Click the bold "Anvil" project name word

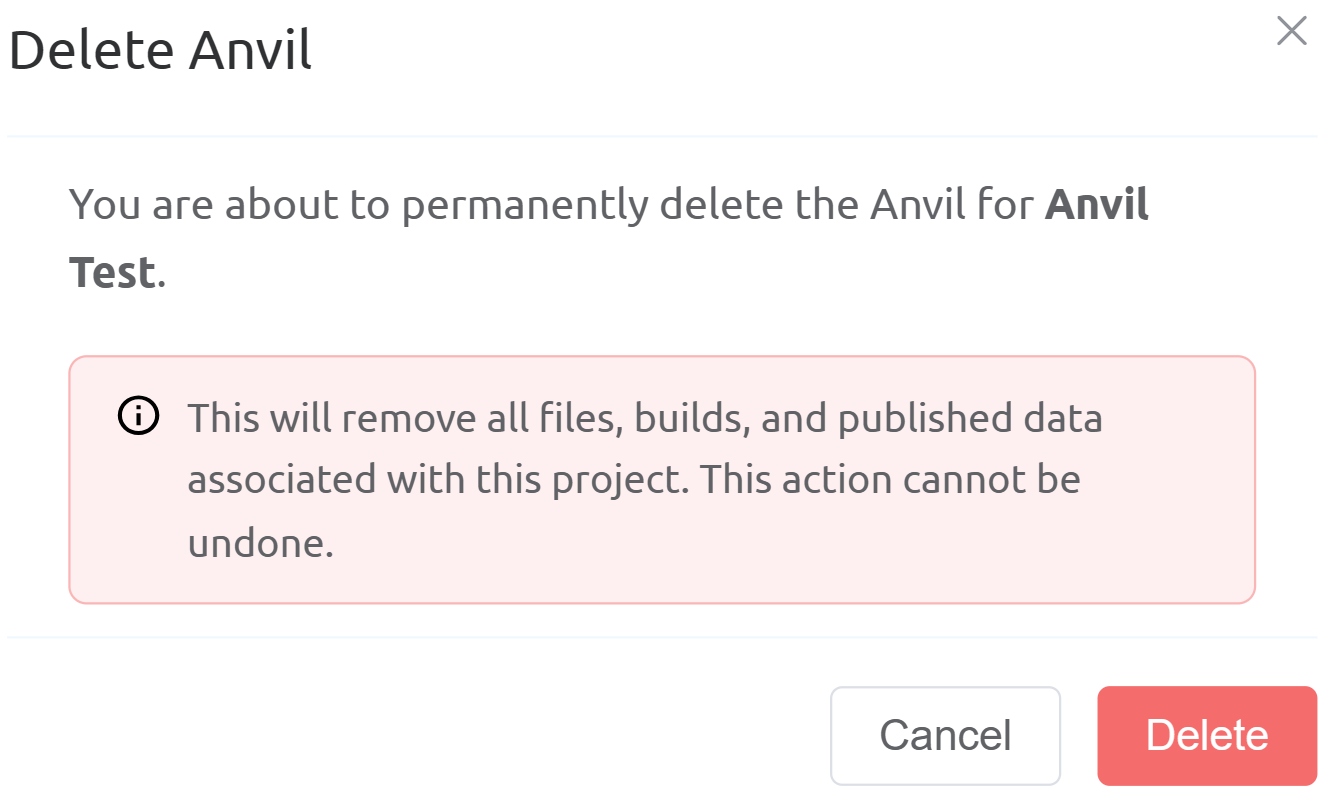coord(1096,205)
